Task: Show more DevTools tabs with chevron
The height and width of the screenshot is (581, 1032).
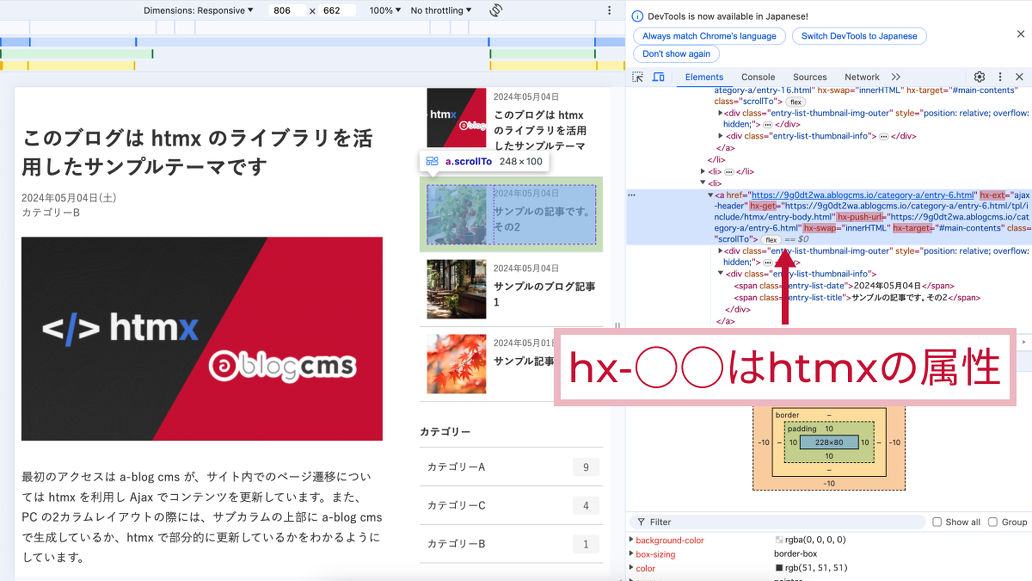Action: (x=896, y=77)
